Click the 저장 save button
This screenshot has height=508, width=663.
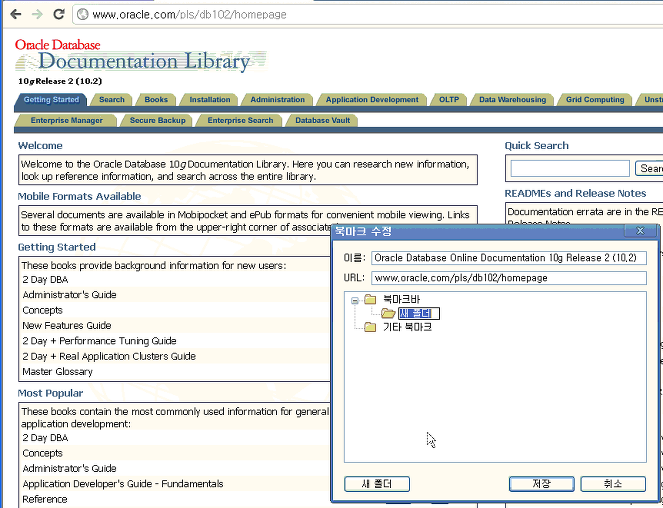click(x=542, y=484)
